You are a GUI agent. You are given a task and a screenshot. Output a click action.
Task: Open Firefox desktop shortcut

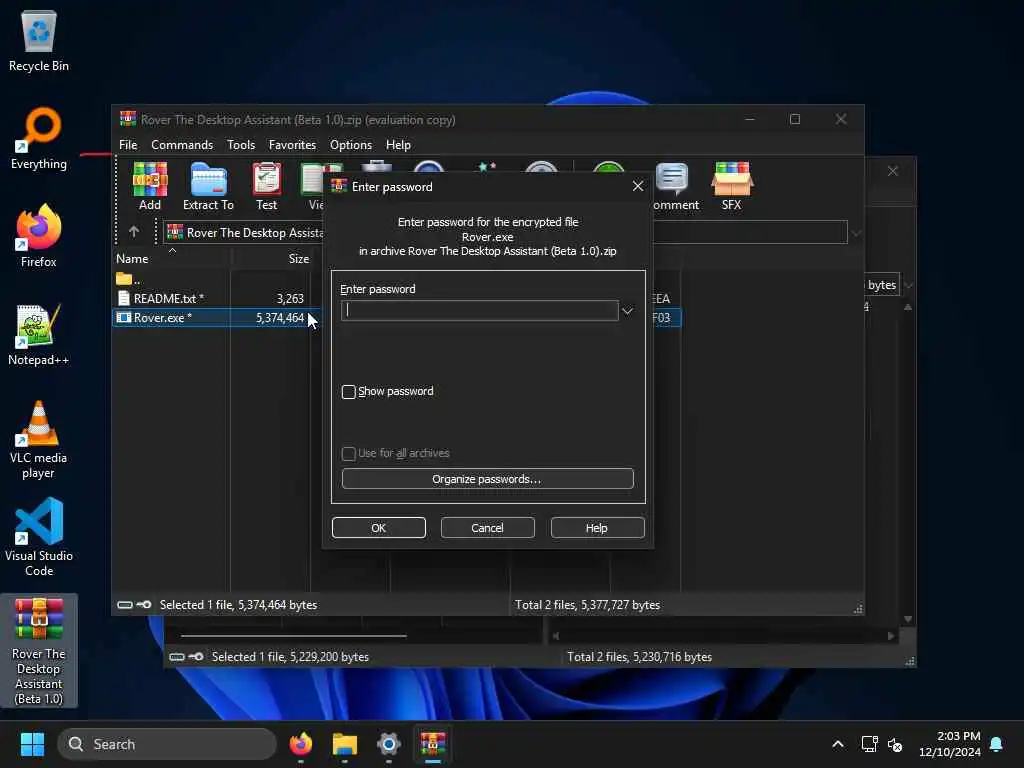[x=39, y=236]
